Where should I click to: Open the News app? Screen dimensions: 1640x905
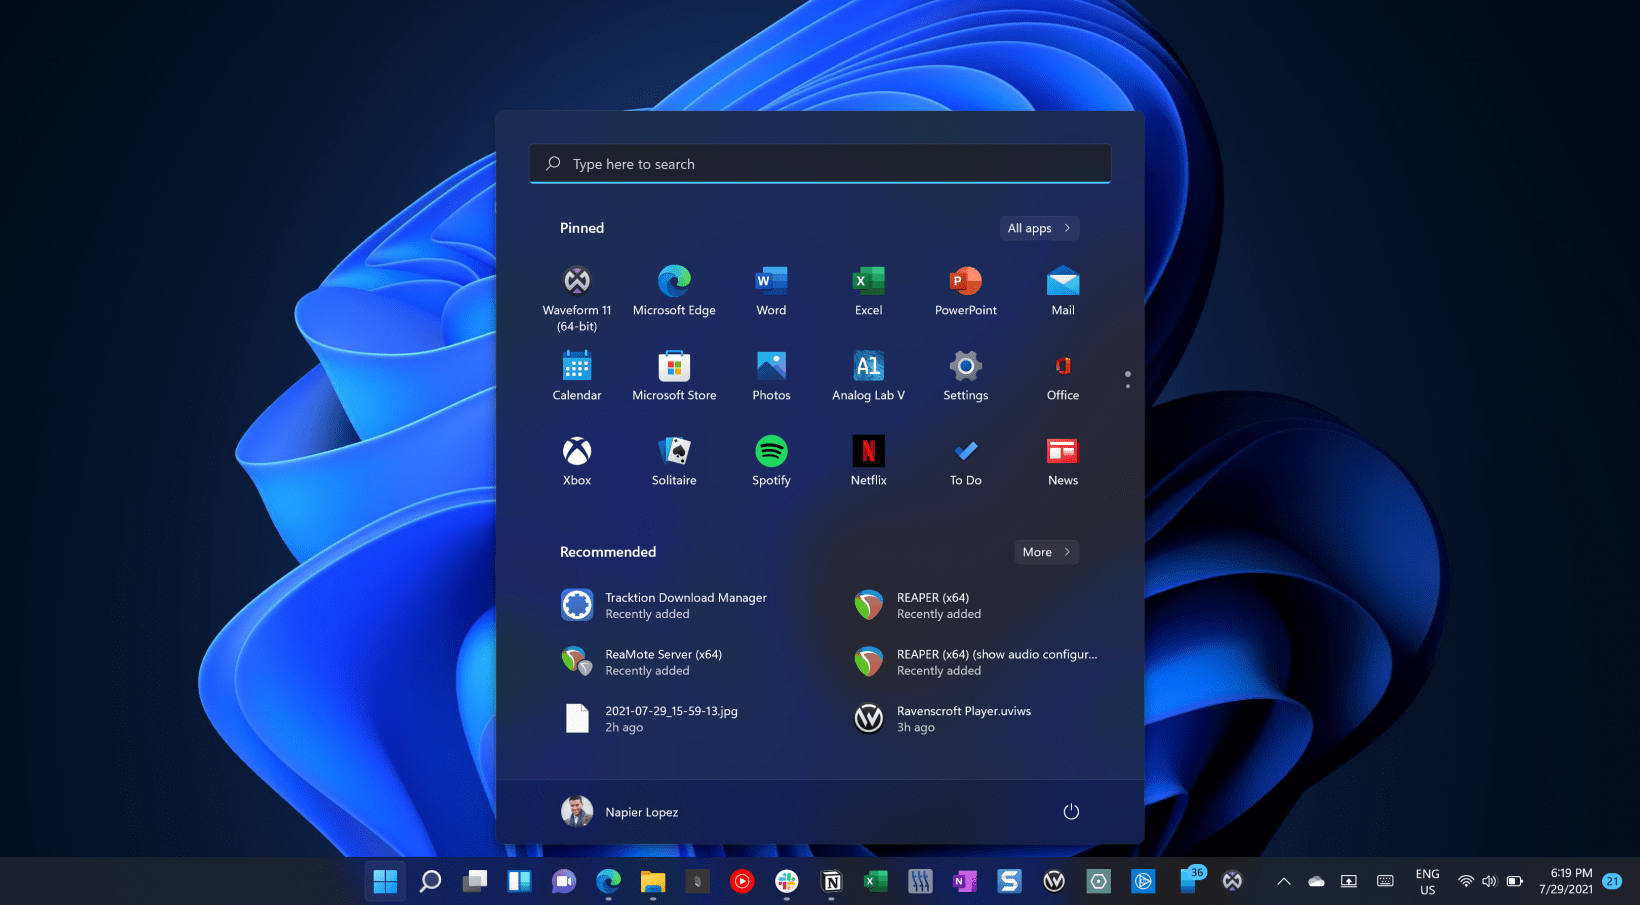coord(1063,461)
